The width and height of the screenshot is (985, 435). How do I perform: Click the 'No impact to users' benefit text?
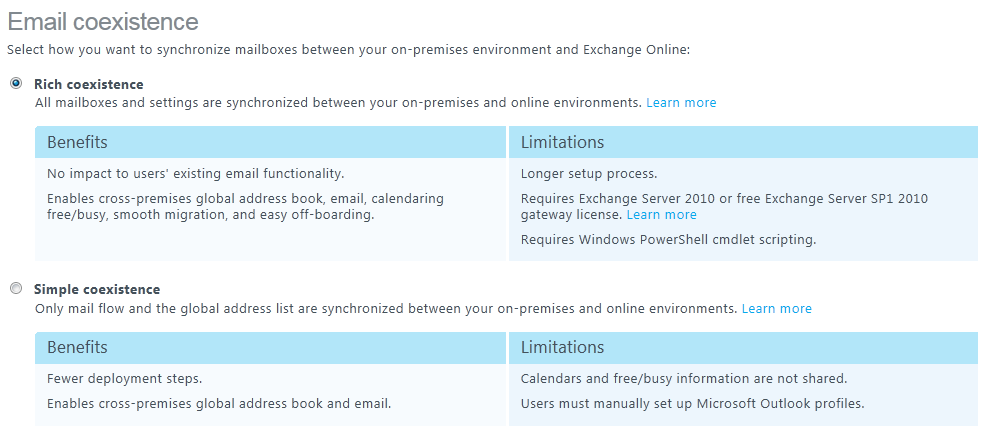(195, 173)
